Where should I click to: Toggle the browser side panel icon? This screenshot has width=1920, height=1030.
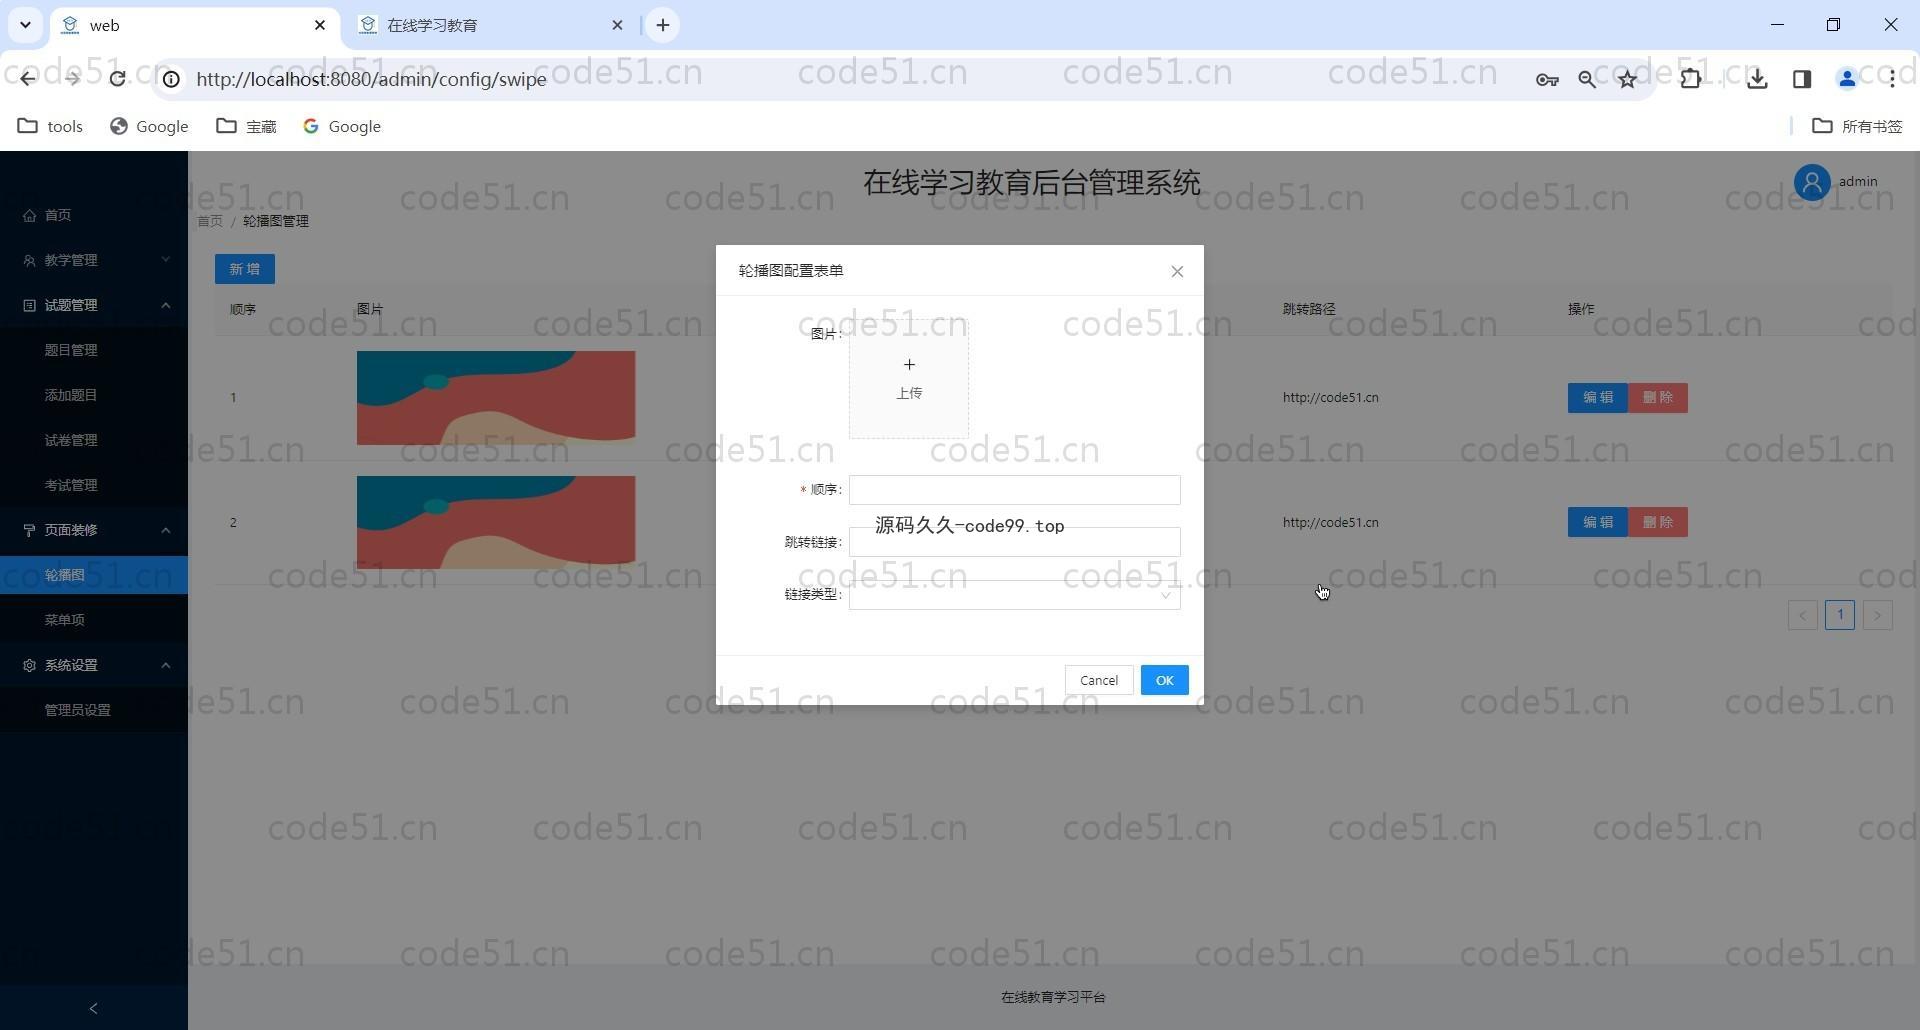click(x=1801, y=79)
